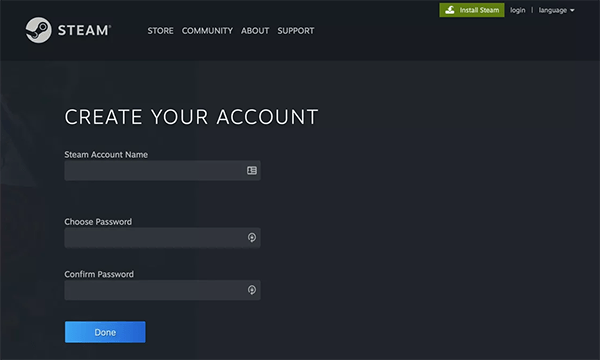Open the language dropdown

[556, 10]
